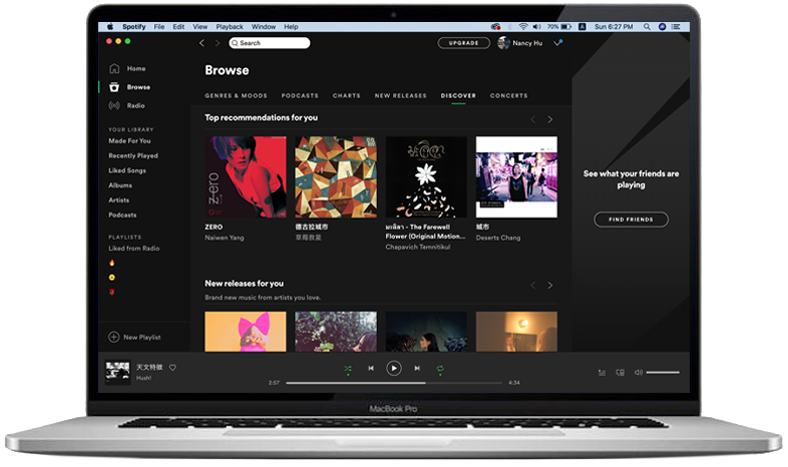Mute with the volume speaker icon
Screen dimensions: 788x467
(638, 372)
